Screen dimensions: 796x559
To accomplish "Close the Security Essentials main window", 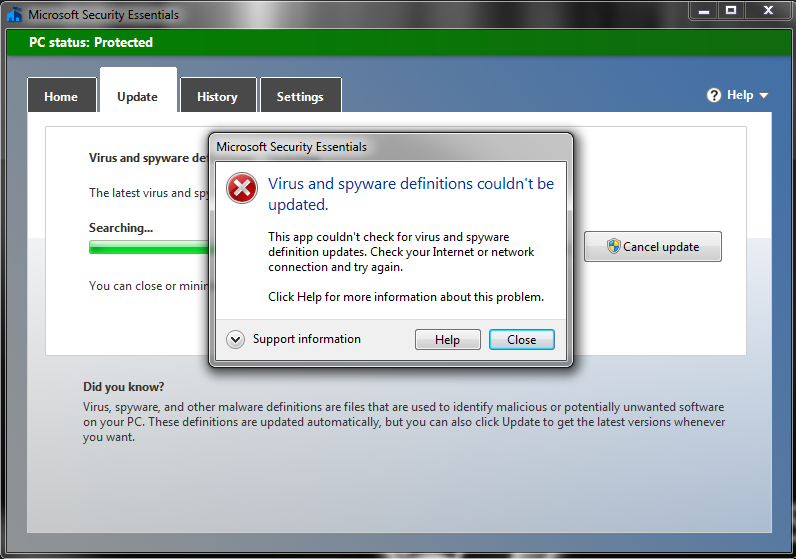I will (x=768, y=10).
